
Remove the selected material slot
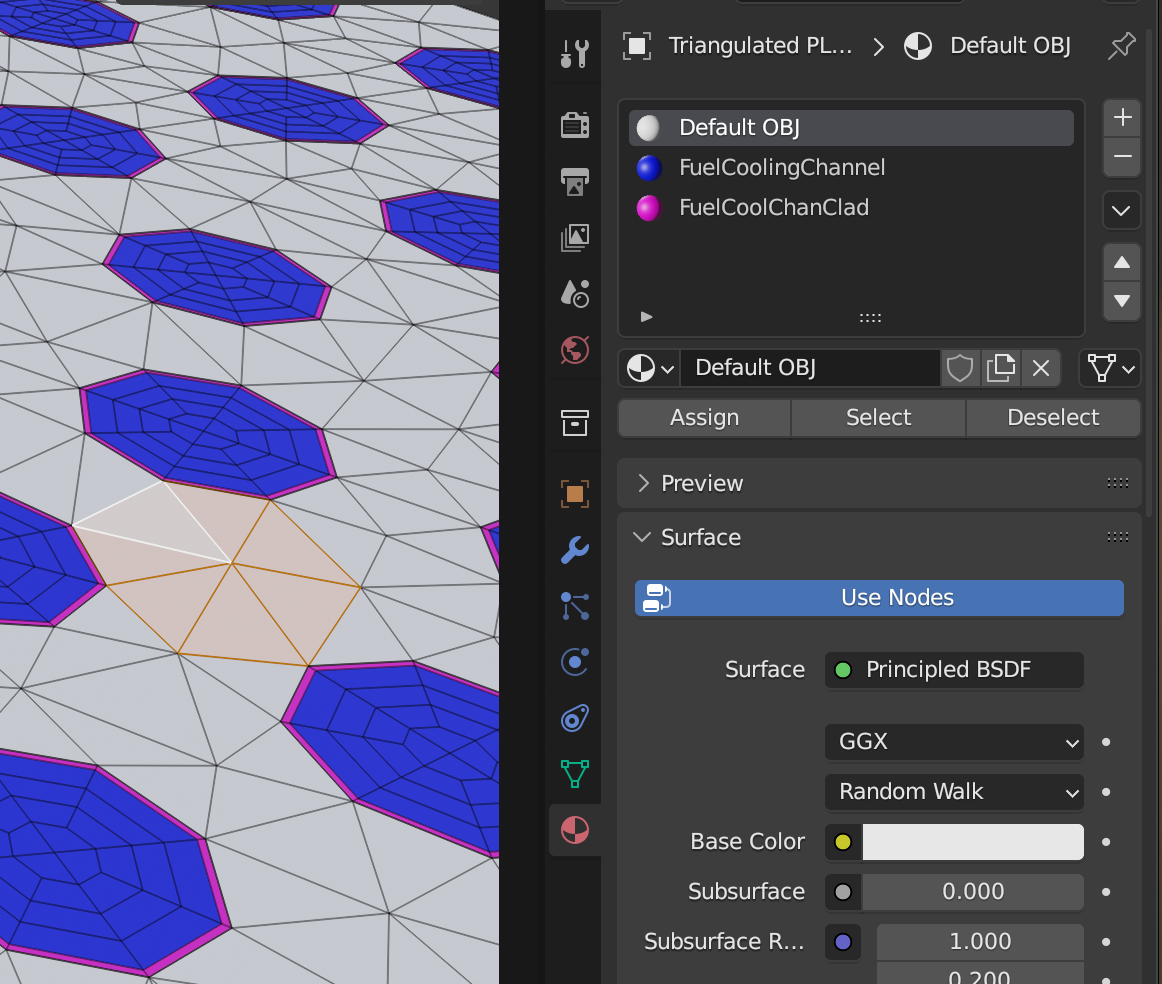(1122, 156)
